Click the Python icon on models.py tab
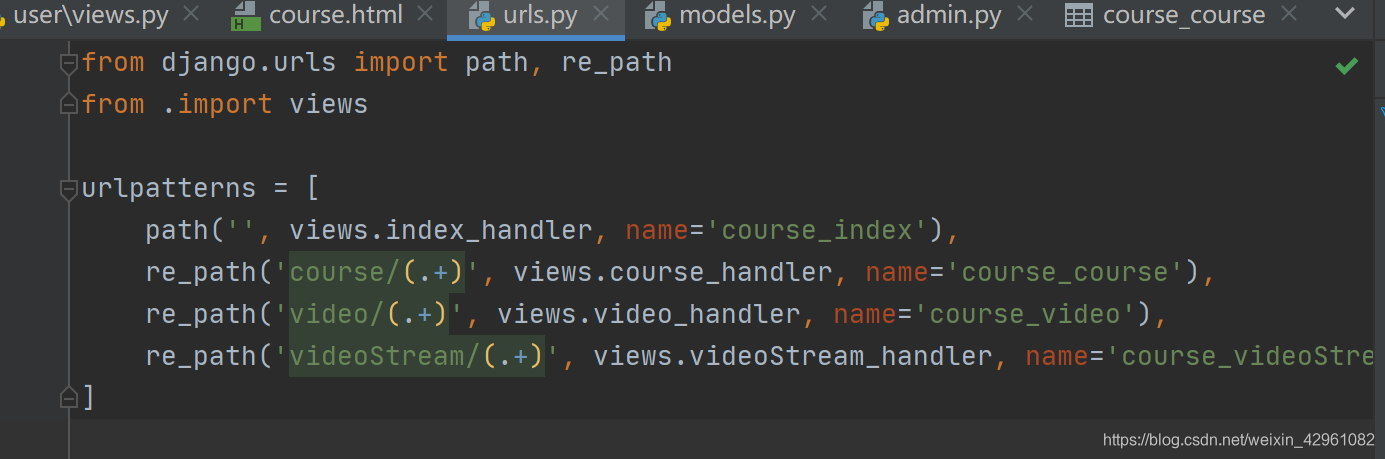1385x459 pixels. (657, 15)
